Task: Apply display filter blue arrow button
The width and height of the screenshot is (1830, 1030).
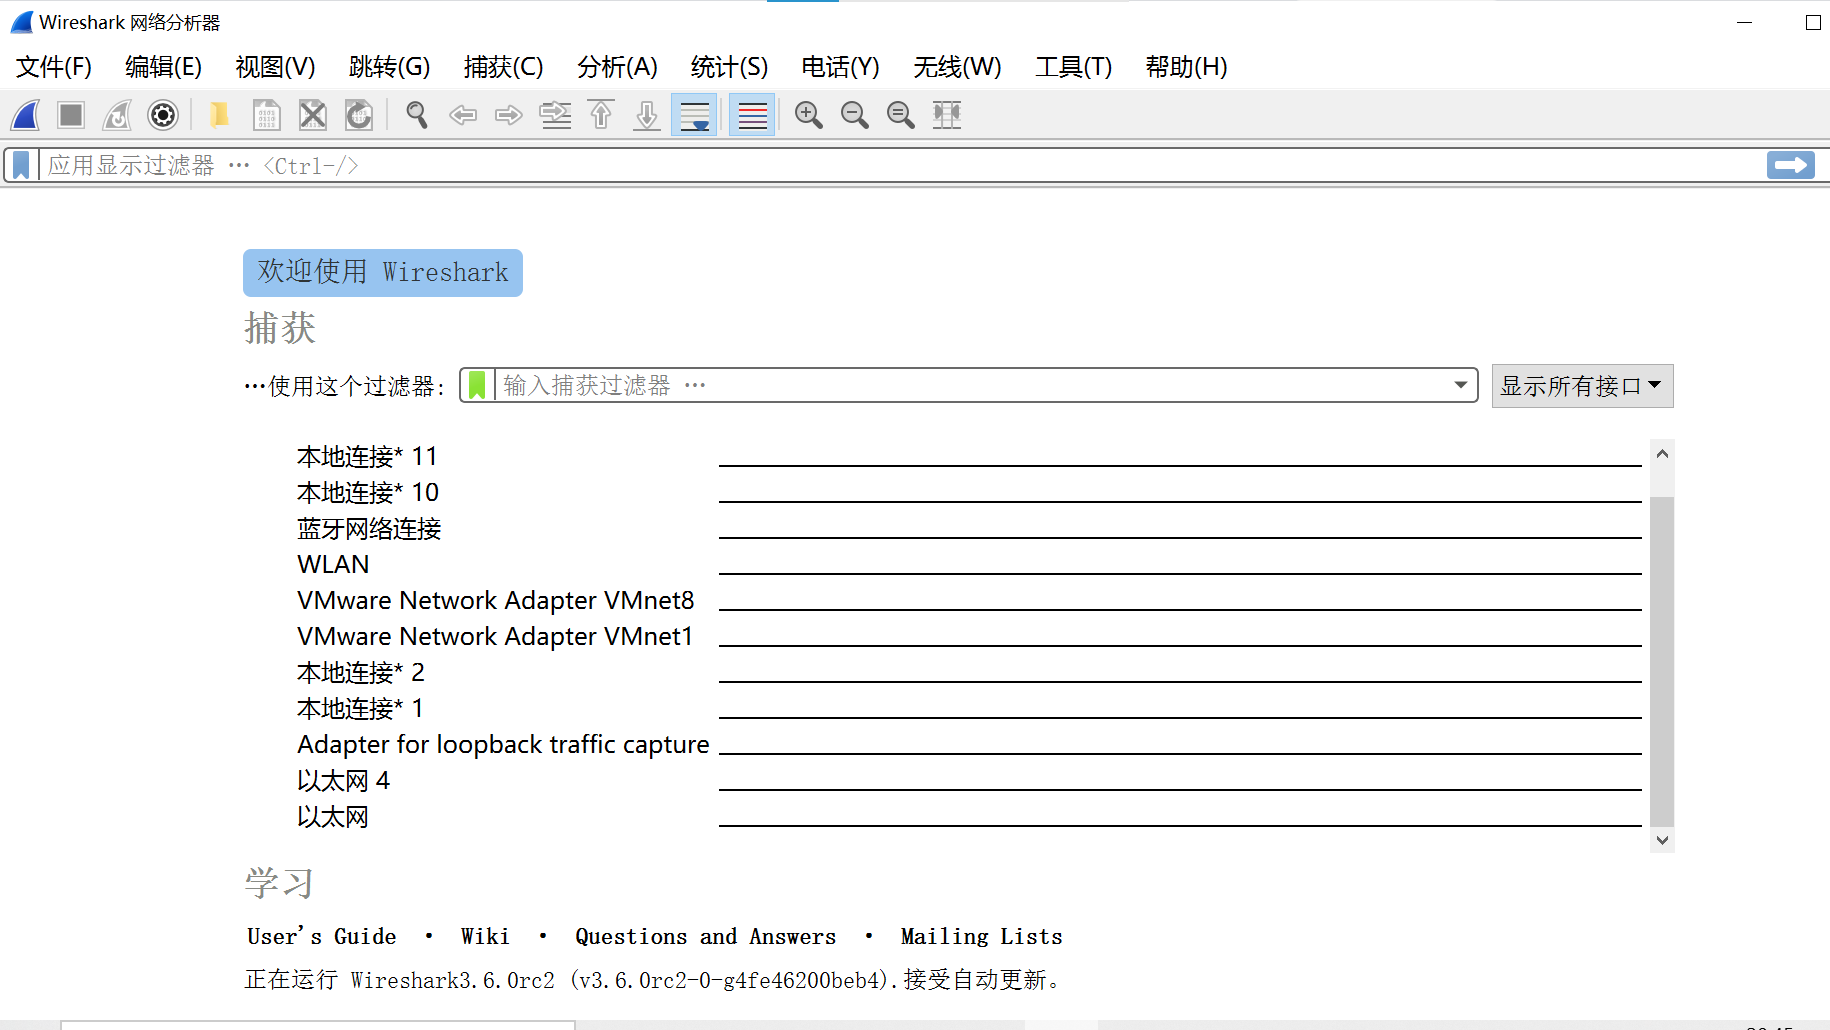Action: click(x=1790, y=165)
